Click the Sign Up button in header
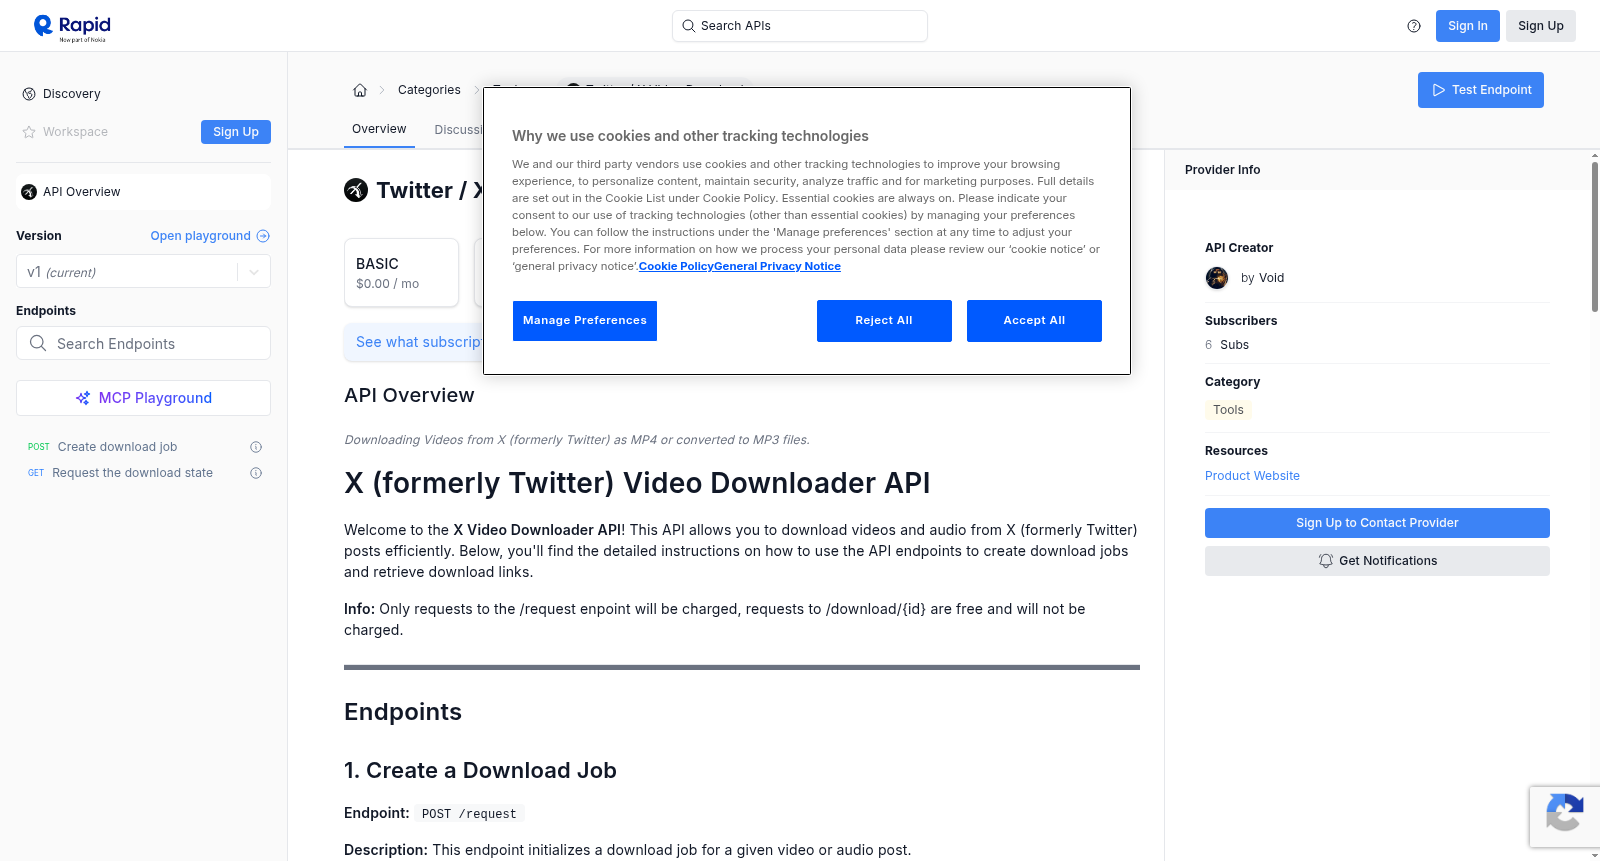Image resolution: width=1600 pixels, height=861 pixels. coord(1541,26)
